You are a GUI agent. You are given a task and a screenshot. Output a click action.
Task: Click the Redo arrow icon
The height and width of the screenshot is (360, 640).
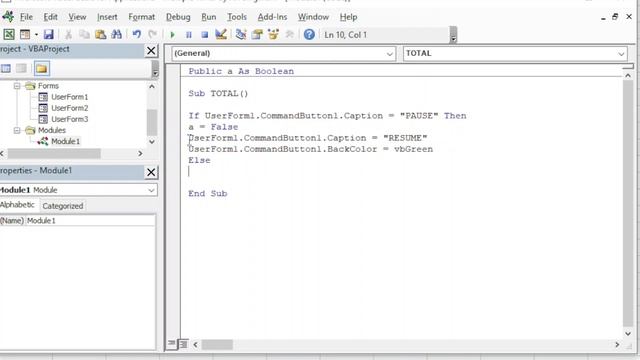[153, 35]
